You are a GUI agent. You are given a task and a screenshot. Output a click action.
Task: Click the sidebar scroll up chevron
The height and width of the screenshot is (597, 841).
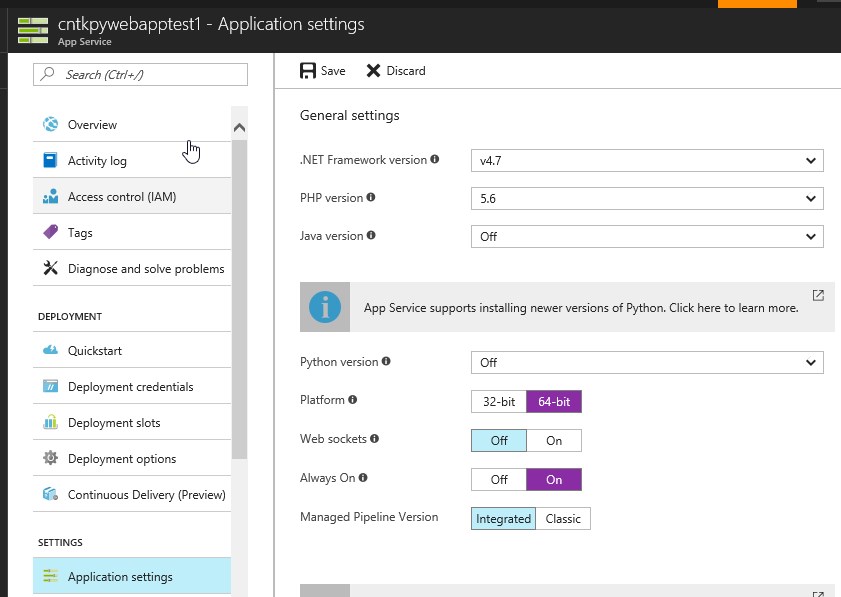tap(239, 128)
